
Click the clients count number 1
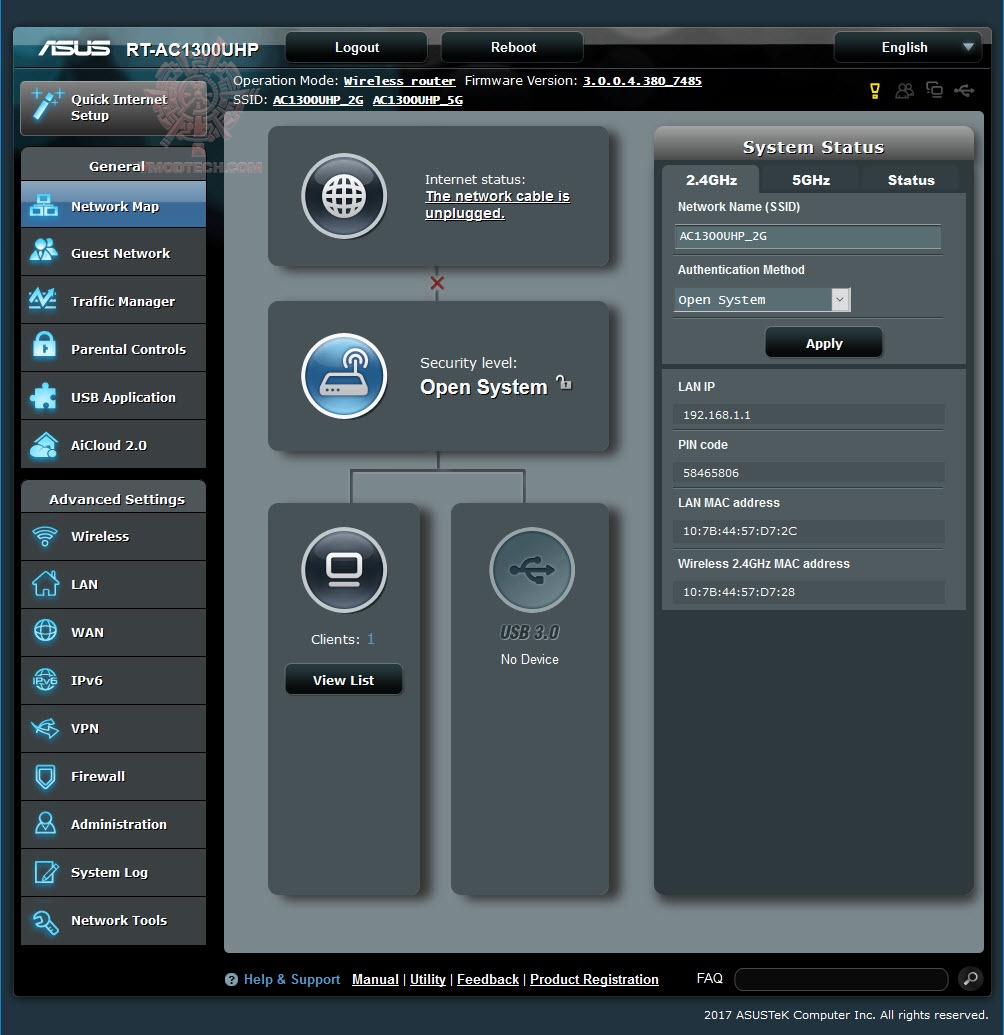point(371,639)
